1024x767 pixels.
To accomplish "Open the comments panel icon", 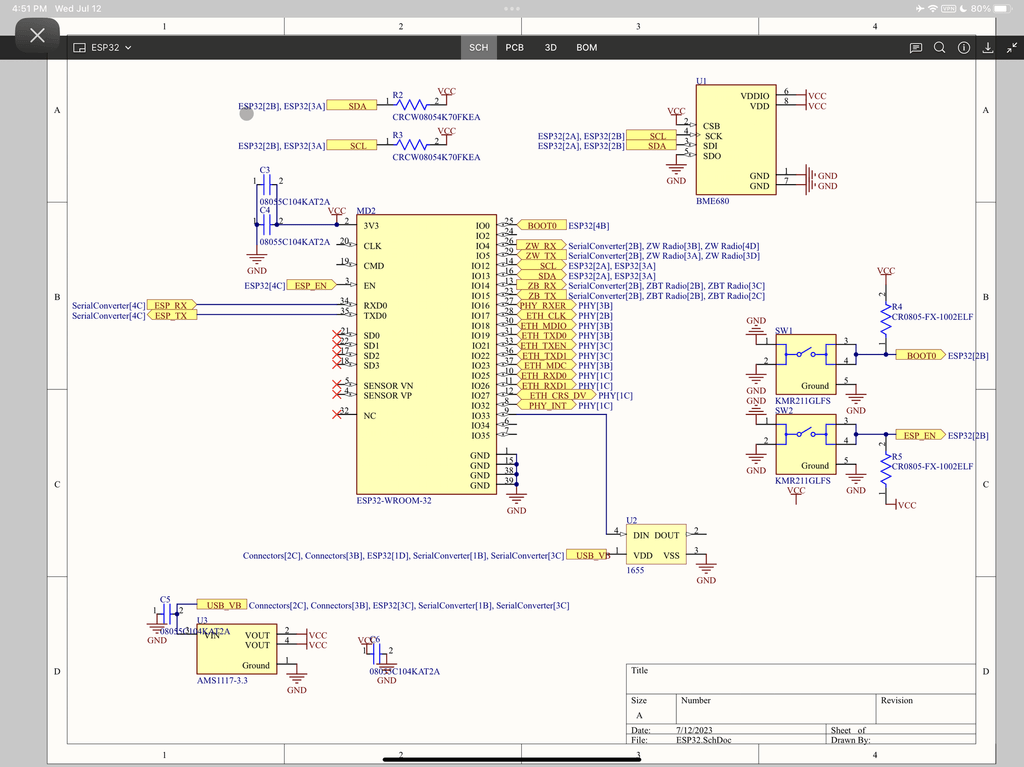I will [x=916, y=48].
